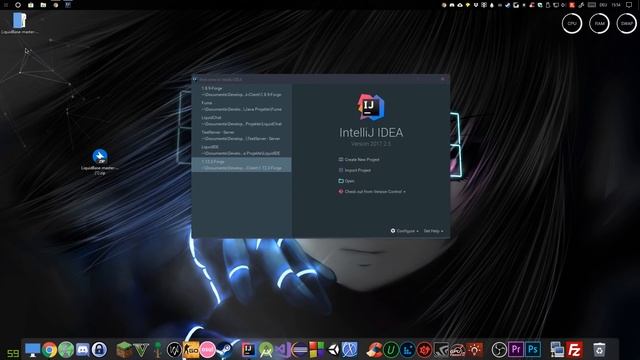This screenshot has height=360, width=640.
Task: Click the Import Project icon
Action: coord(341,170)
